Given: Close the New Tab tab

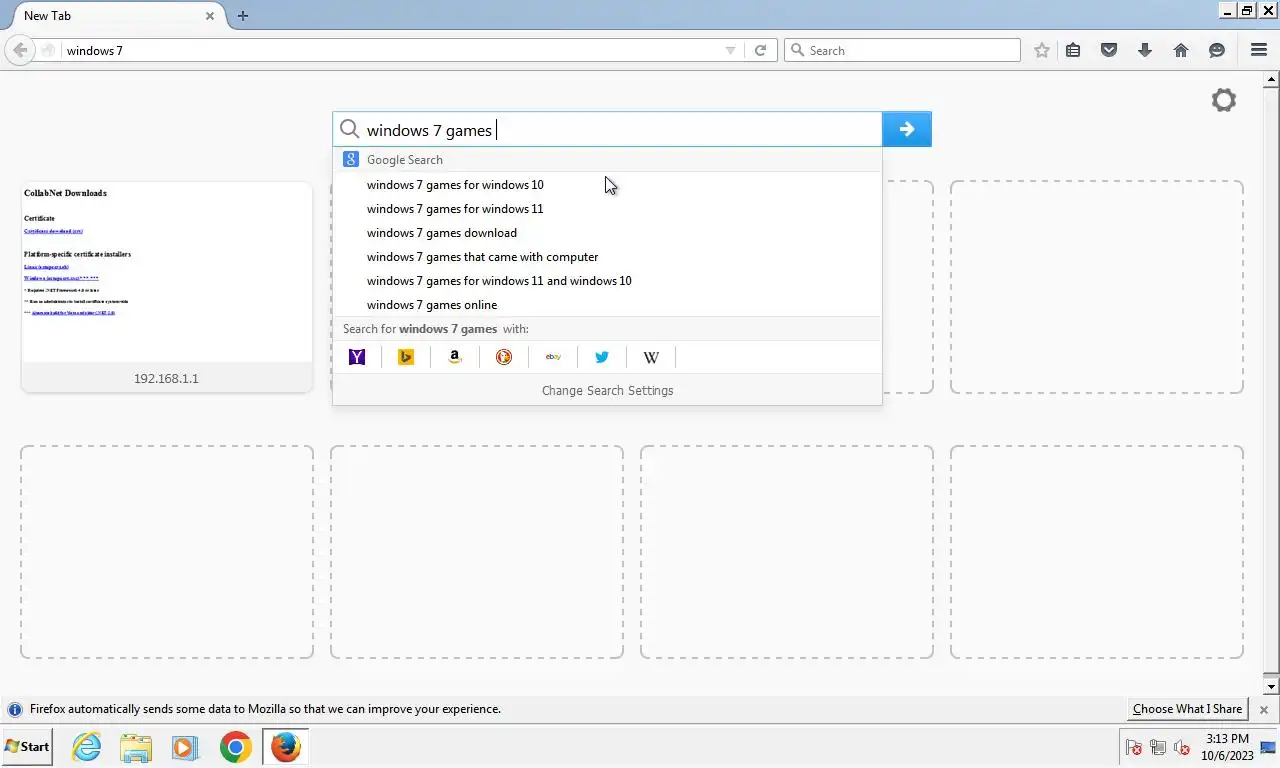Looking at the screenshot, I should [210, 15].
